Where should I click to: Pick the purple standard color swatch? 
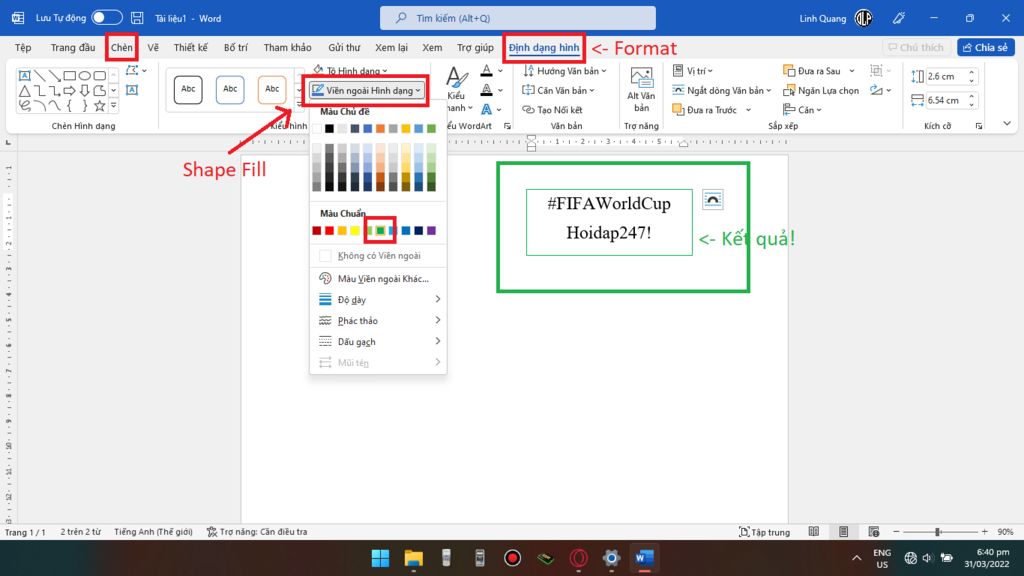coord(431,231)
